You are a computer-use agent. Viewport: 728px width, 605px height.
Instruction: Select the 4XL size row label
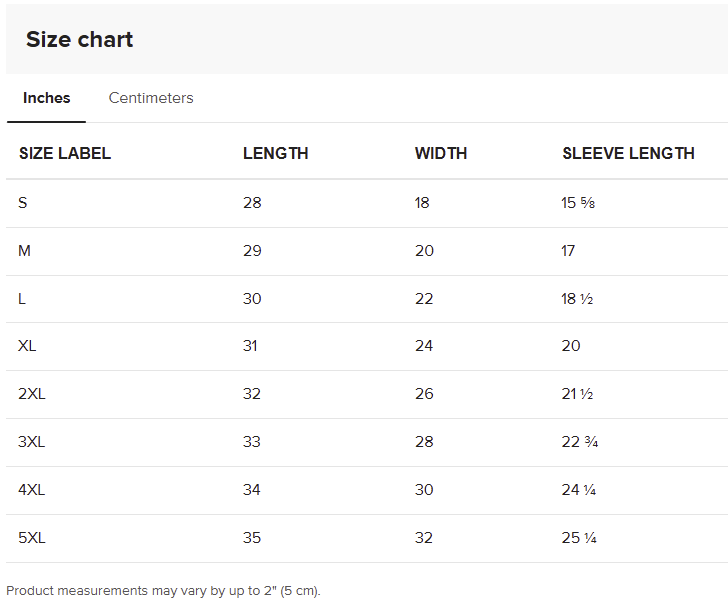[32, 490]
